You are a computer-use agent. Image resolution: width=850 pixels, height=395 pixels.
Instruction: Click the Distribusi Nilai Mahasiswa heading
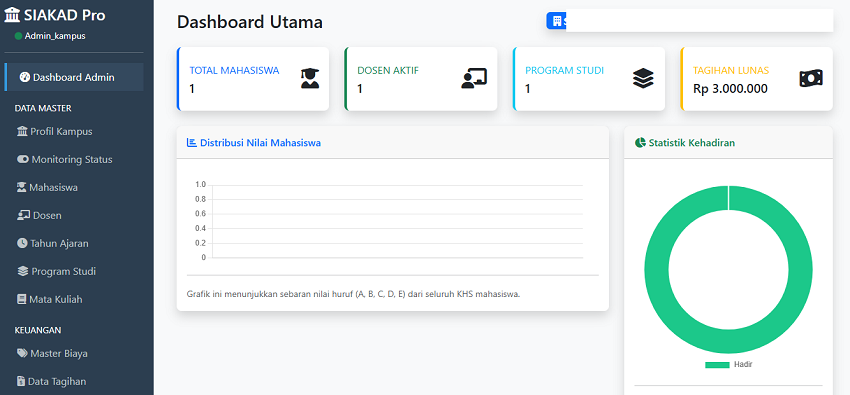pyautogui.click(x=260, y=143)
